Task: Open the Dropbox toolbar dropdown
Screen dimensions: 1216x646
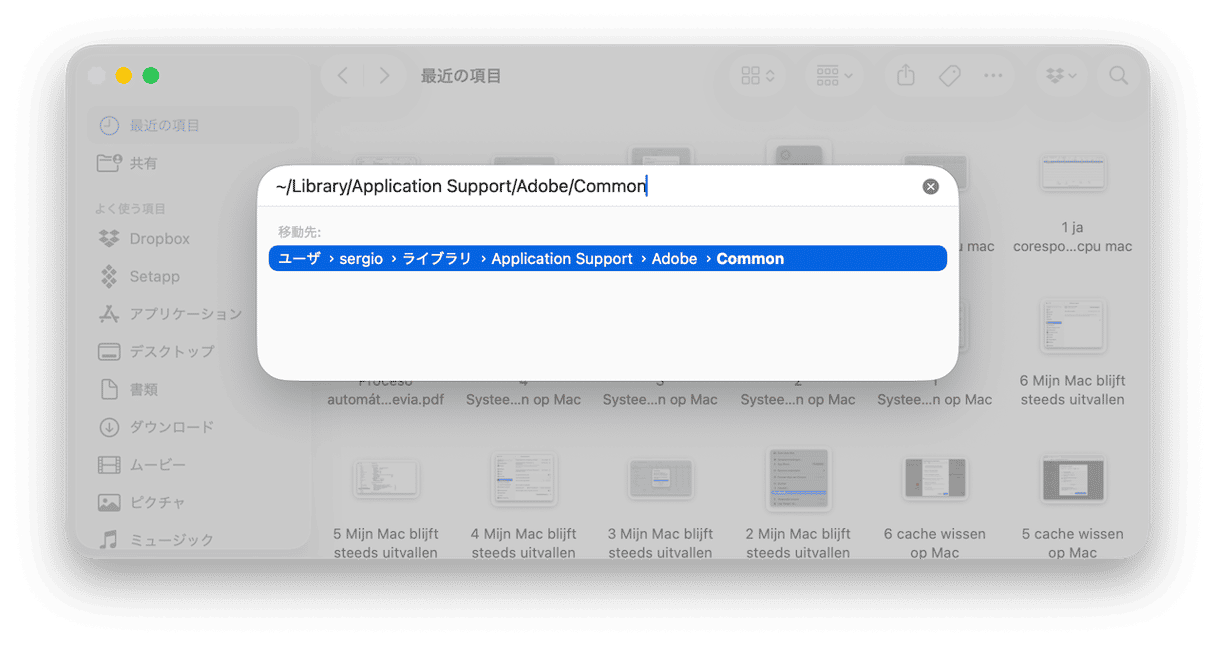Action: [x=1061, y=76]
